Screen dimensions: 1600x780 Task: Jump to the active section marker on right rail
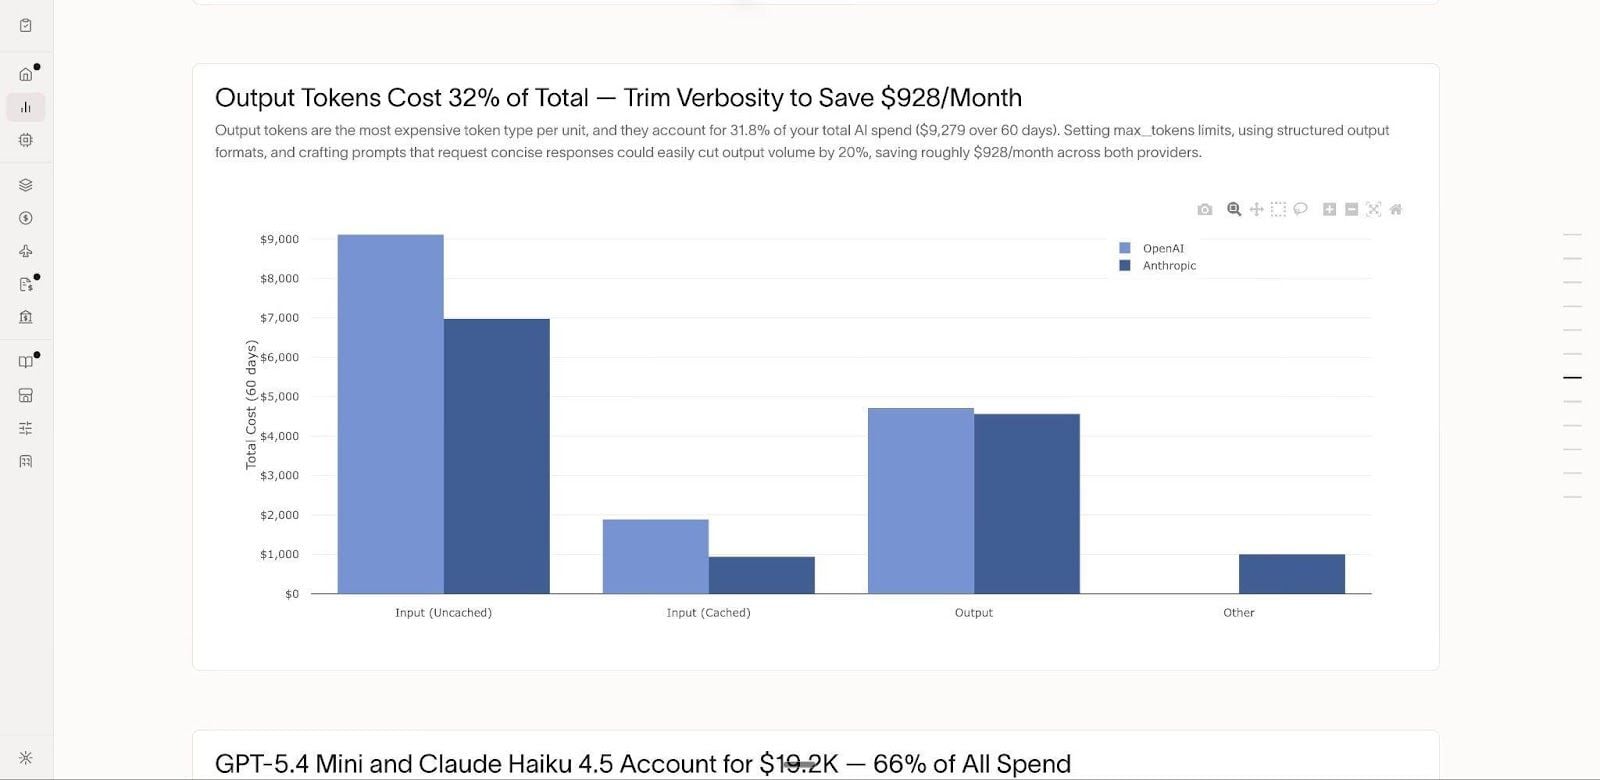tap(1572, 378)
